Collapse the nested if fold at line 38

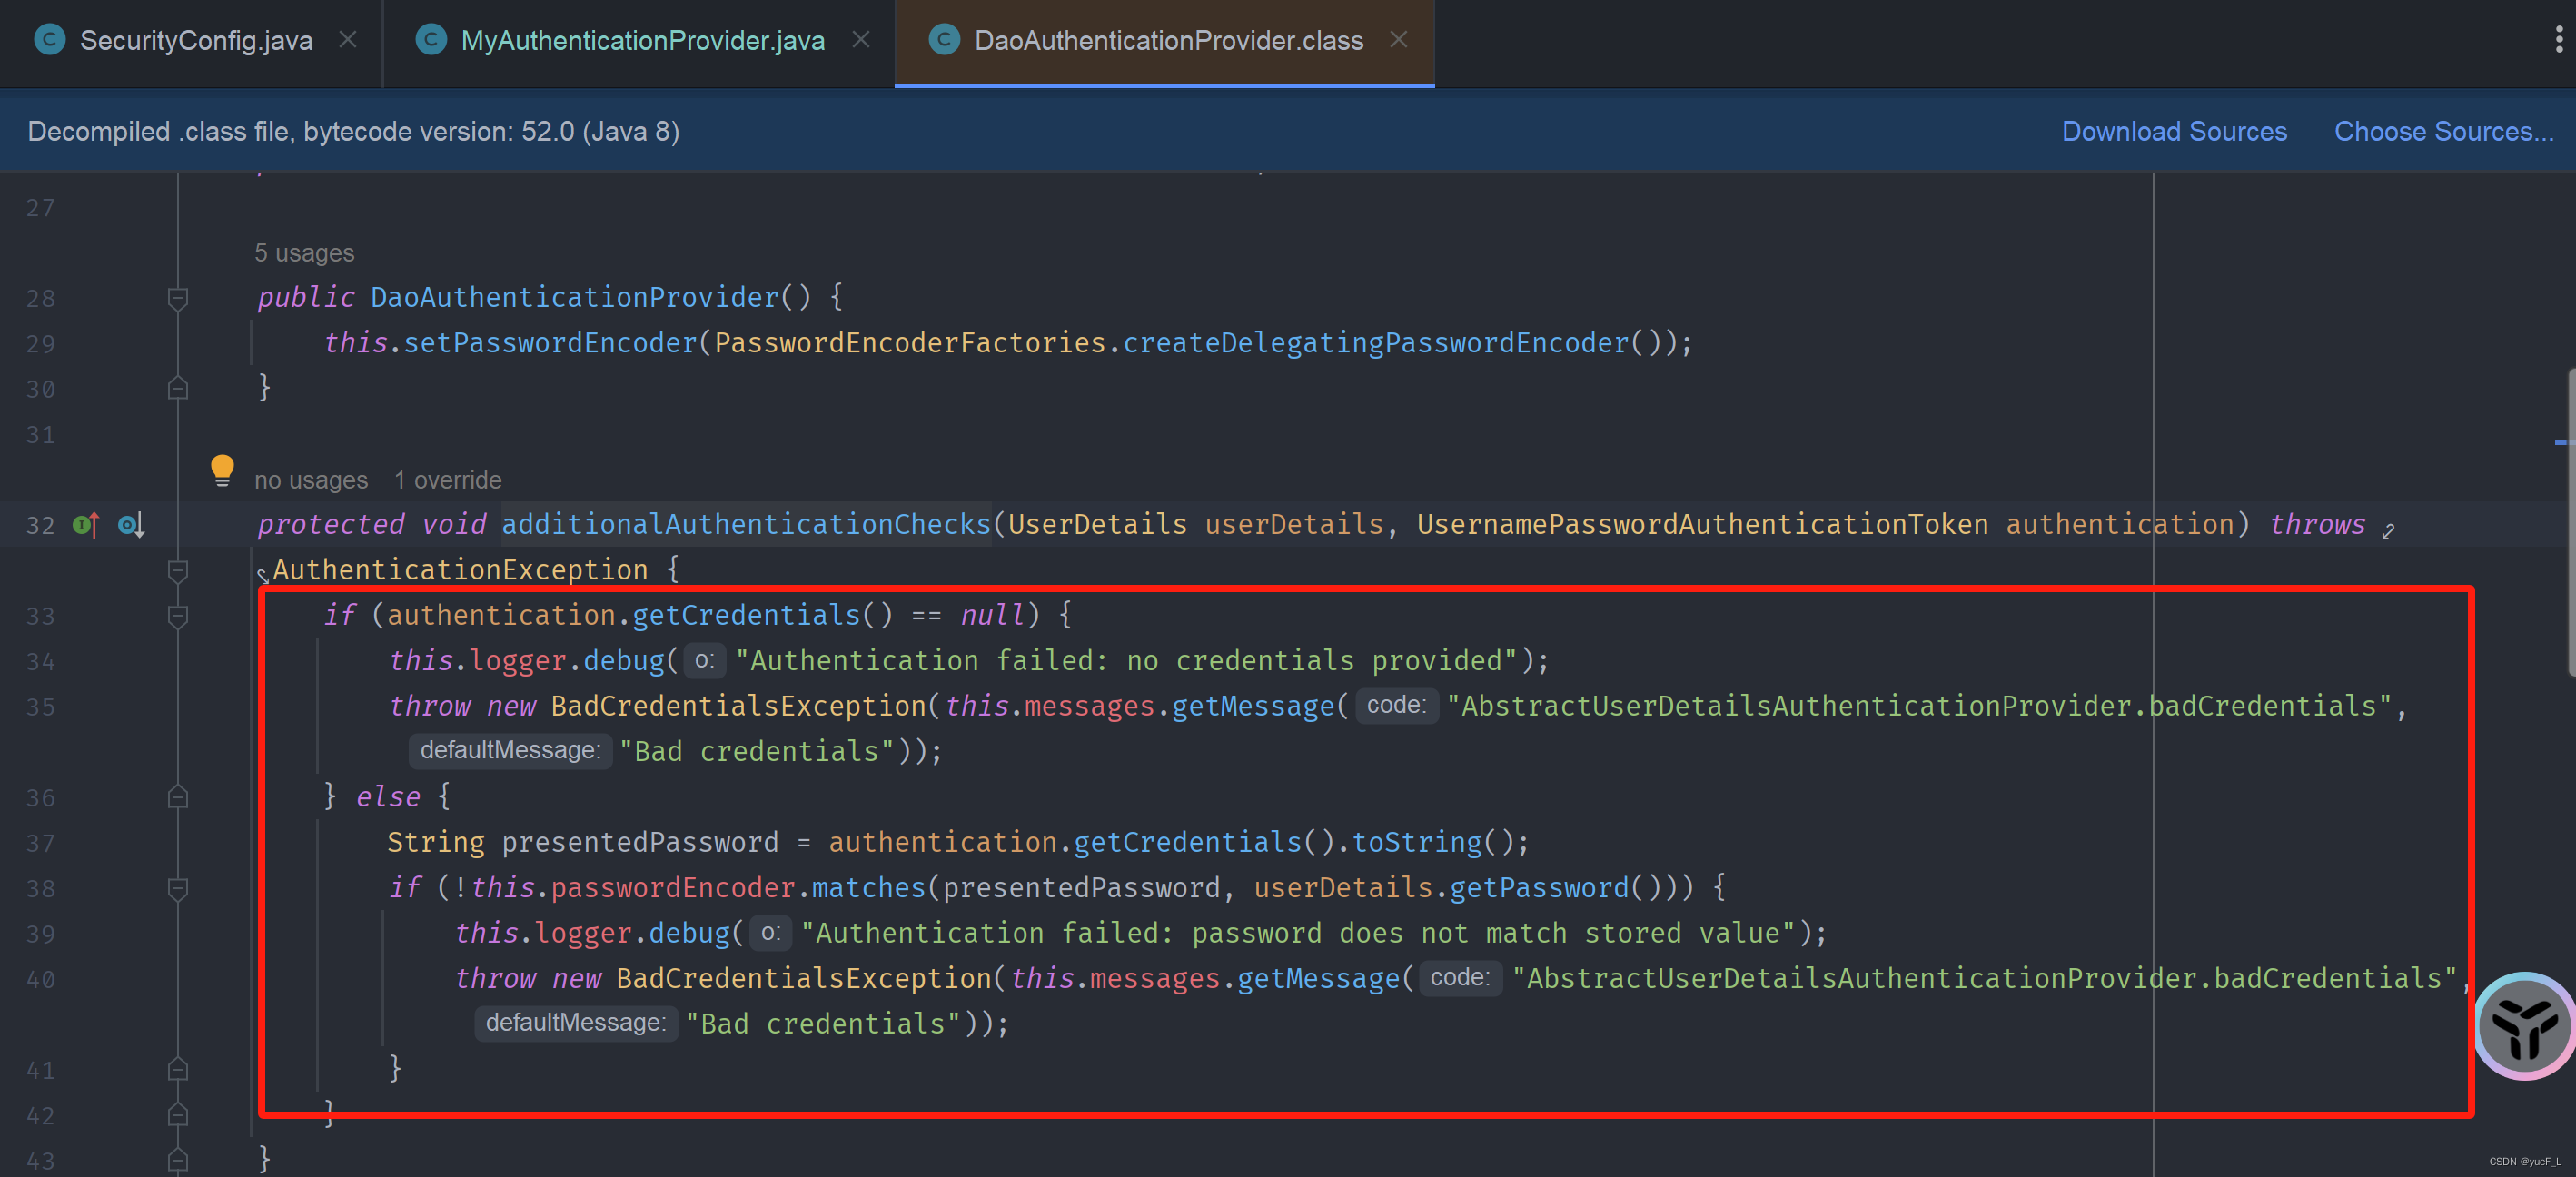point(178,888)
